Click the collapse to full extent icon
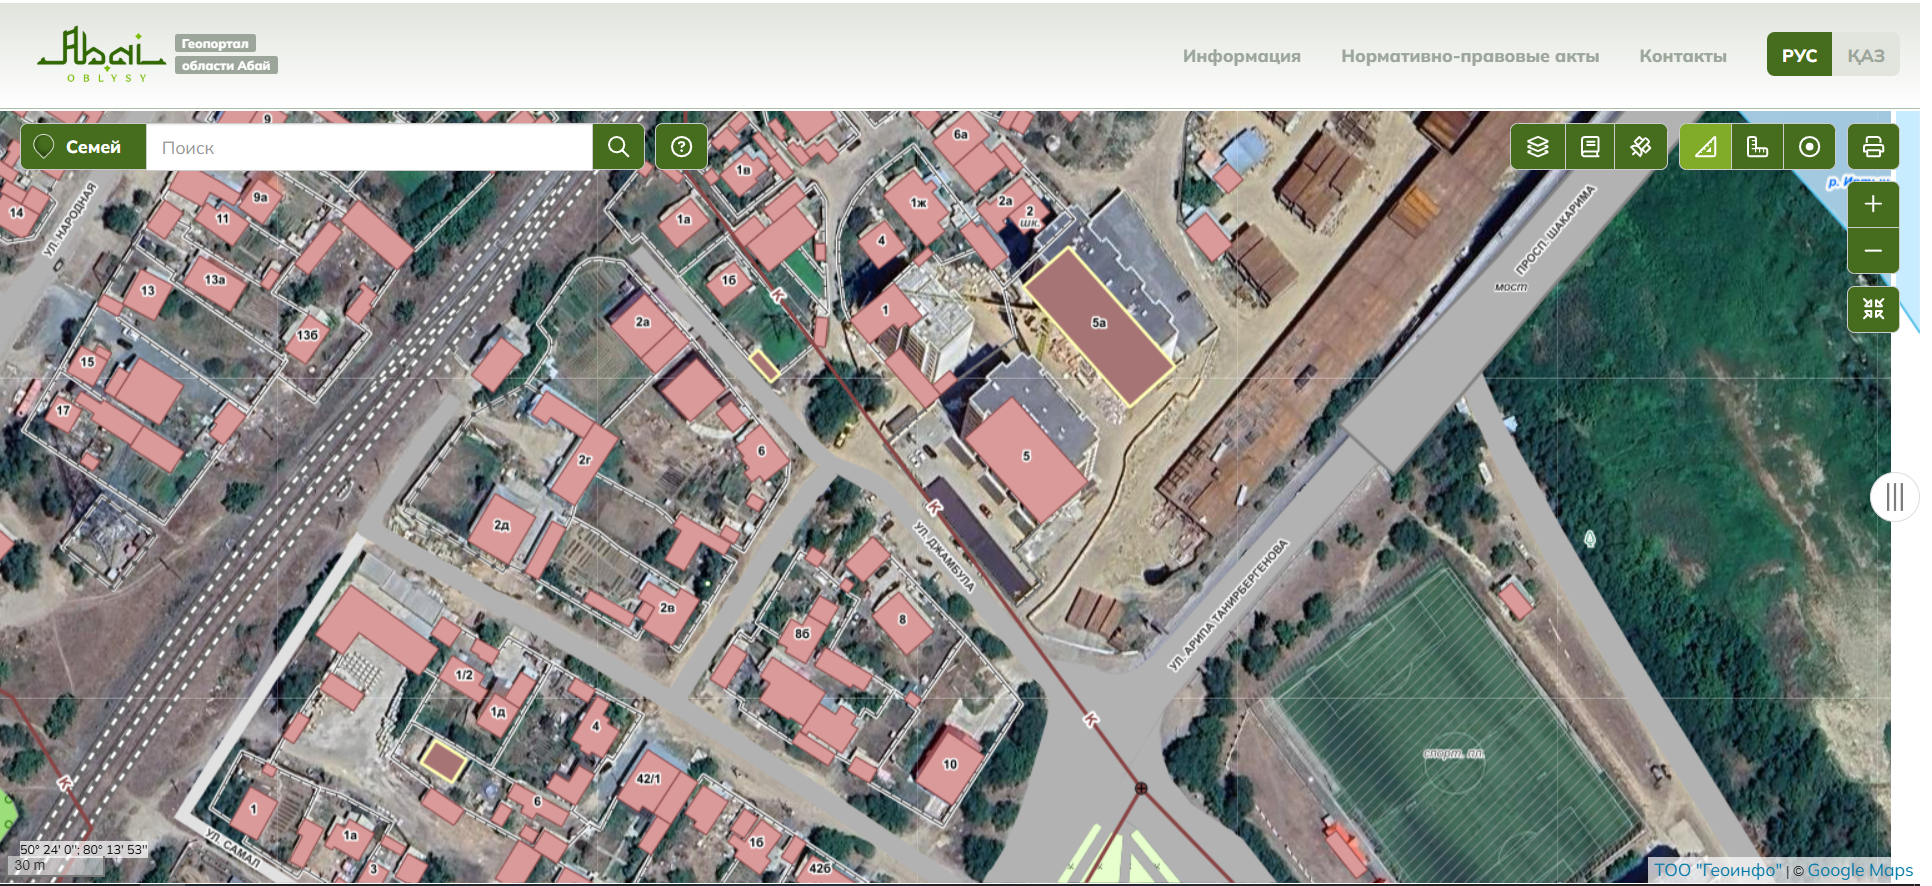This screenshot has width=1932, height=886. click(1873, 309)
